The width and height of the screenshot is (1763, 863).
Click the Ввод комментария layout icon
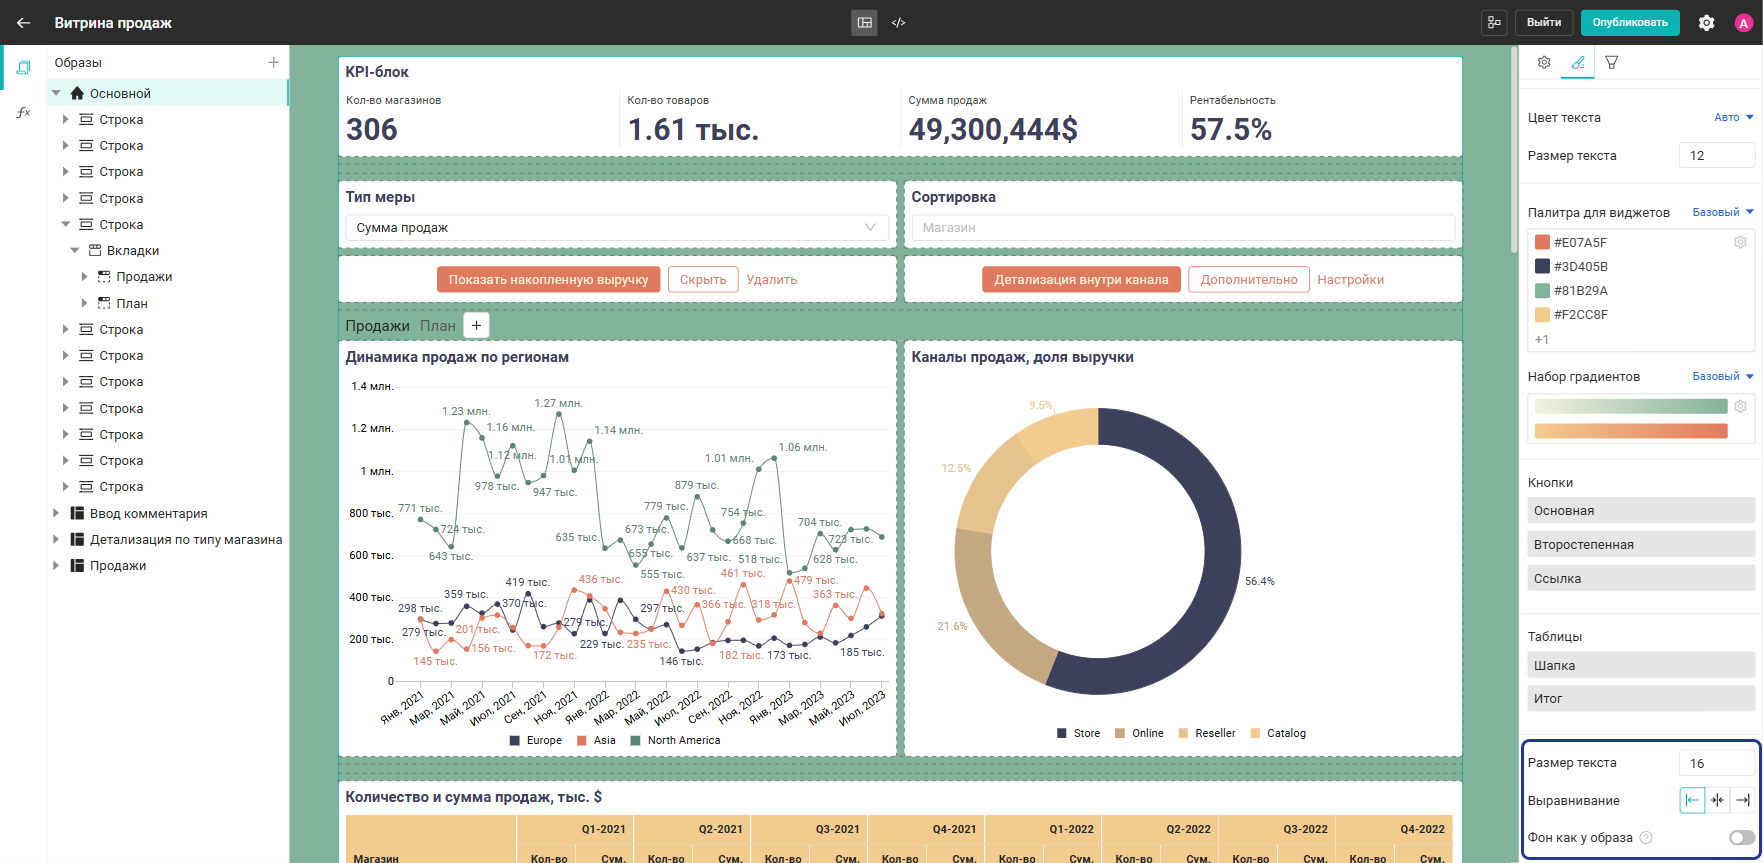(x=77, y=513)
